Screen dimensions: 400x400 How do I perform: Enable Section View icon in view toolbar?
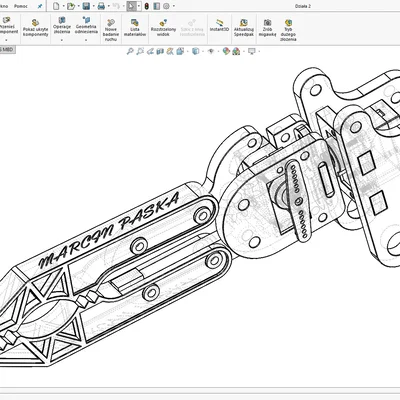(x=160, y=51)
